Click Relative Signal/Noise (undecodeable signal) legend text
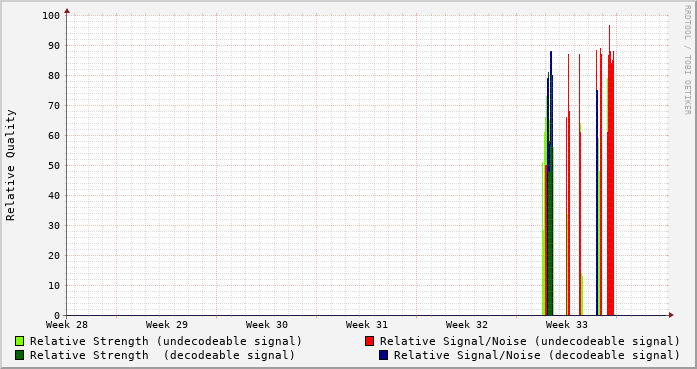 point(530,341)
